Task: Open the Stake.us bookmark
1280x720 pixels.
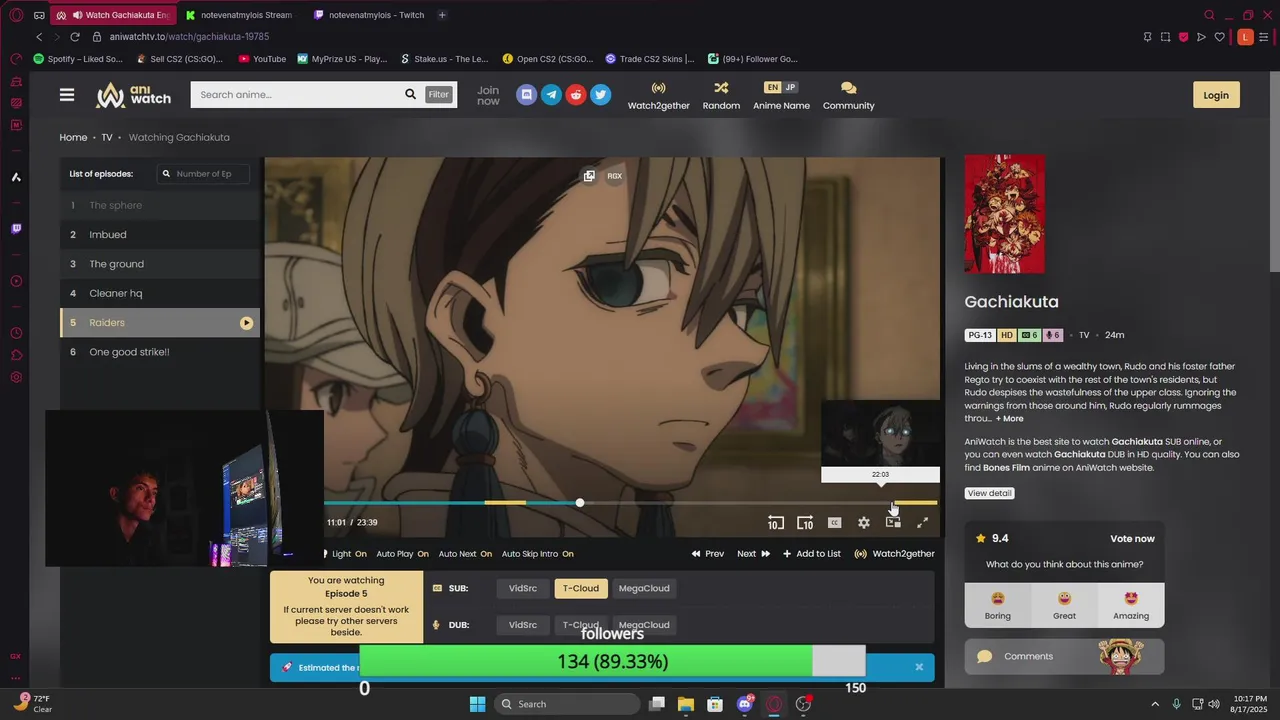Action: 444,59
